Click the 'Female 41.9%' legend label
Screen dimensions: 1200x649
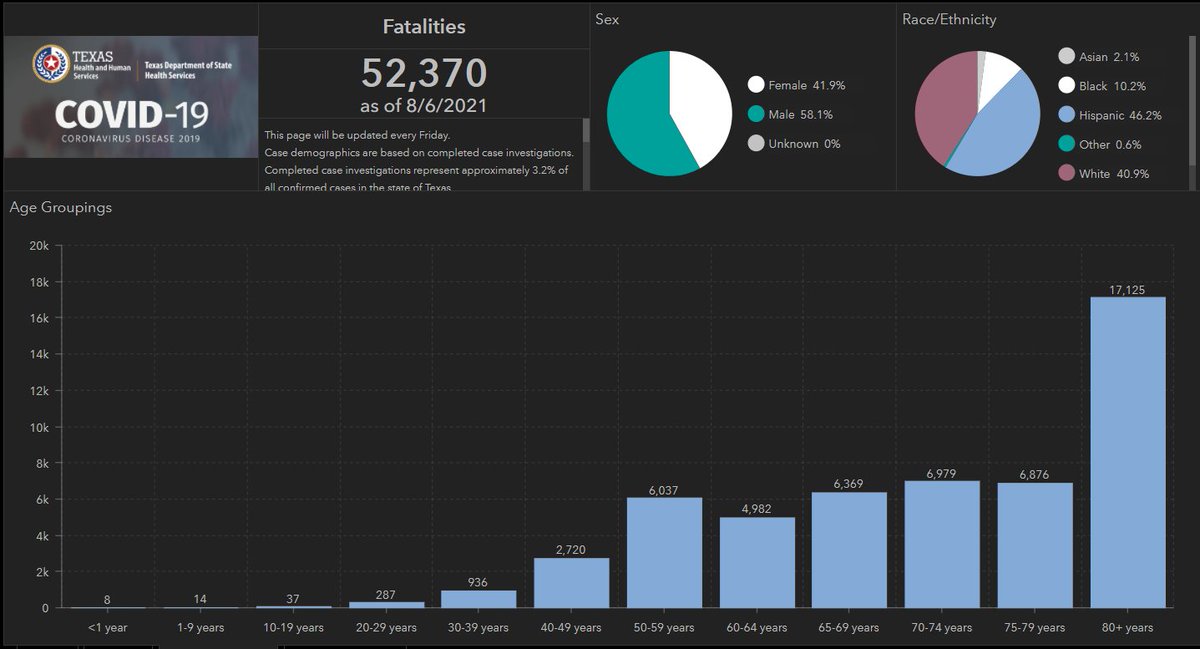(805, 86)
